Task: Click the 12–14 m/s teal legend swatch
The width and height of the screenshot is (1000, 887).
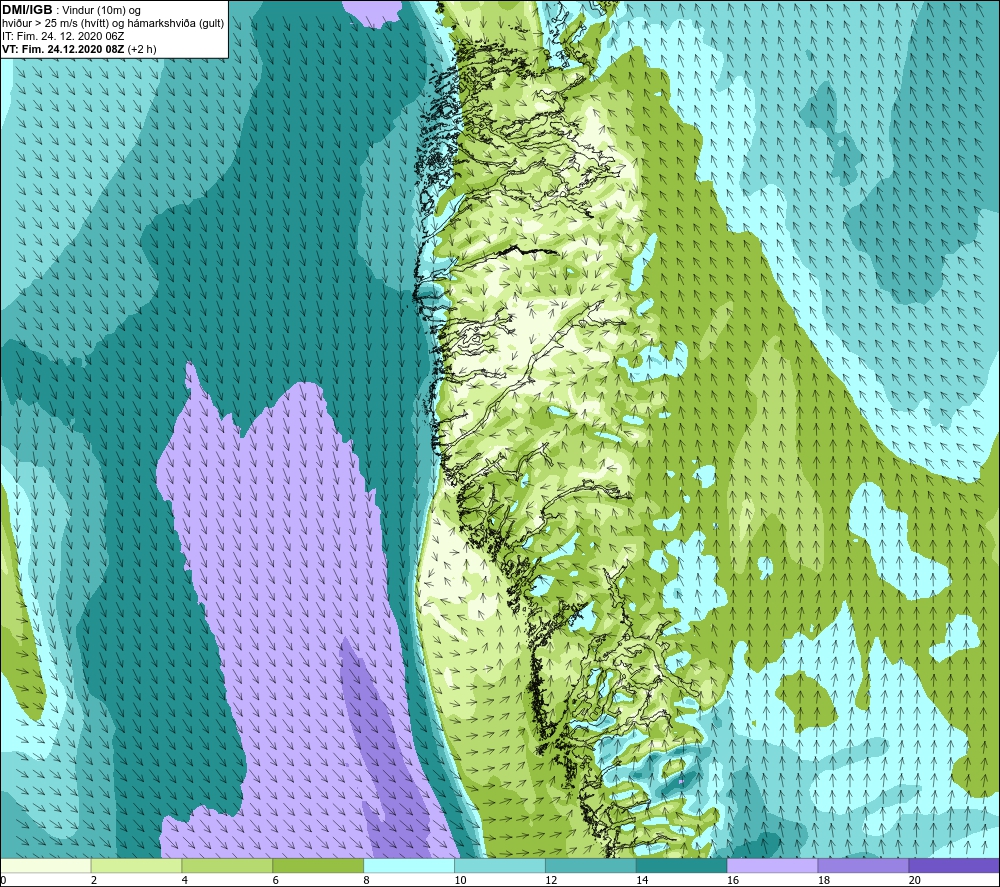Action: [591, 866]
